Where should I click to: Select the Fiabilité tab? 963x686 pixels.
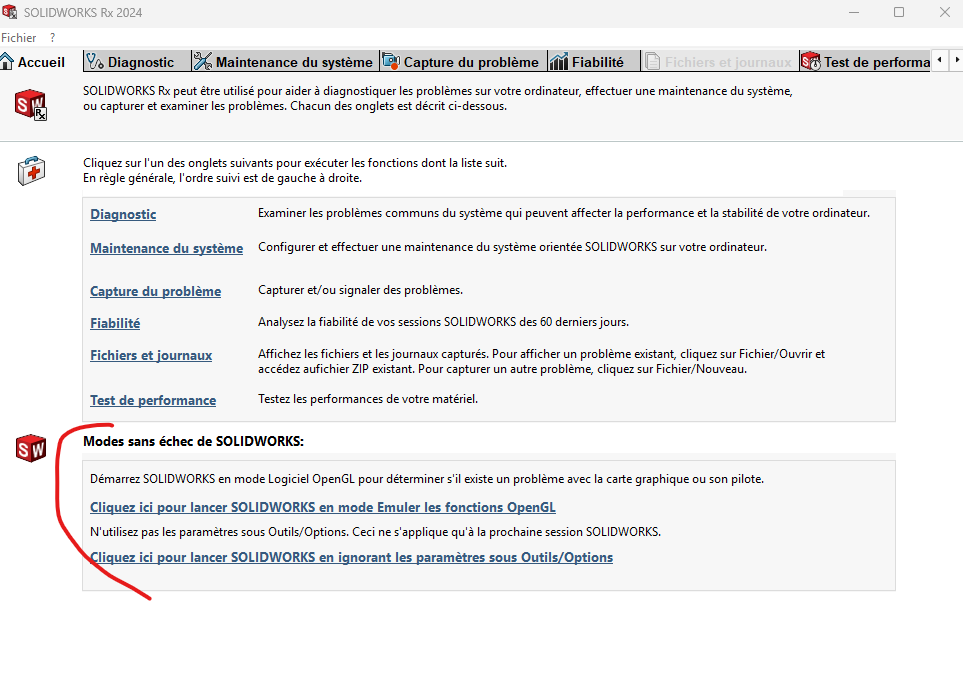[x=588, y=62]
